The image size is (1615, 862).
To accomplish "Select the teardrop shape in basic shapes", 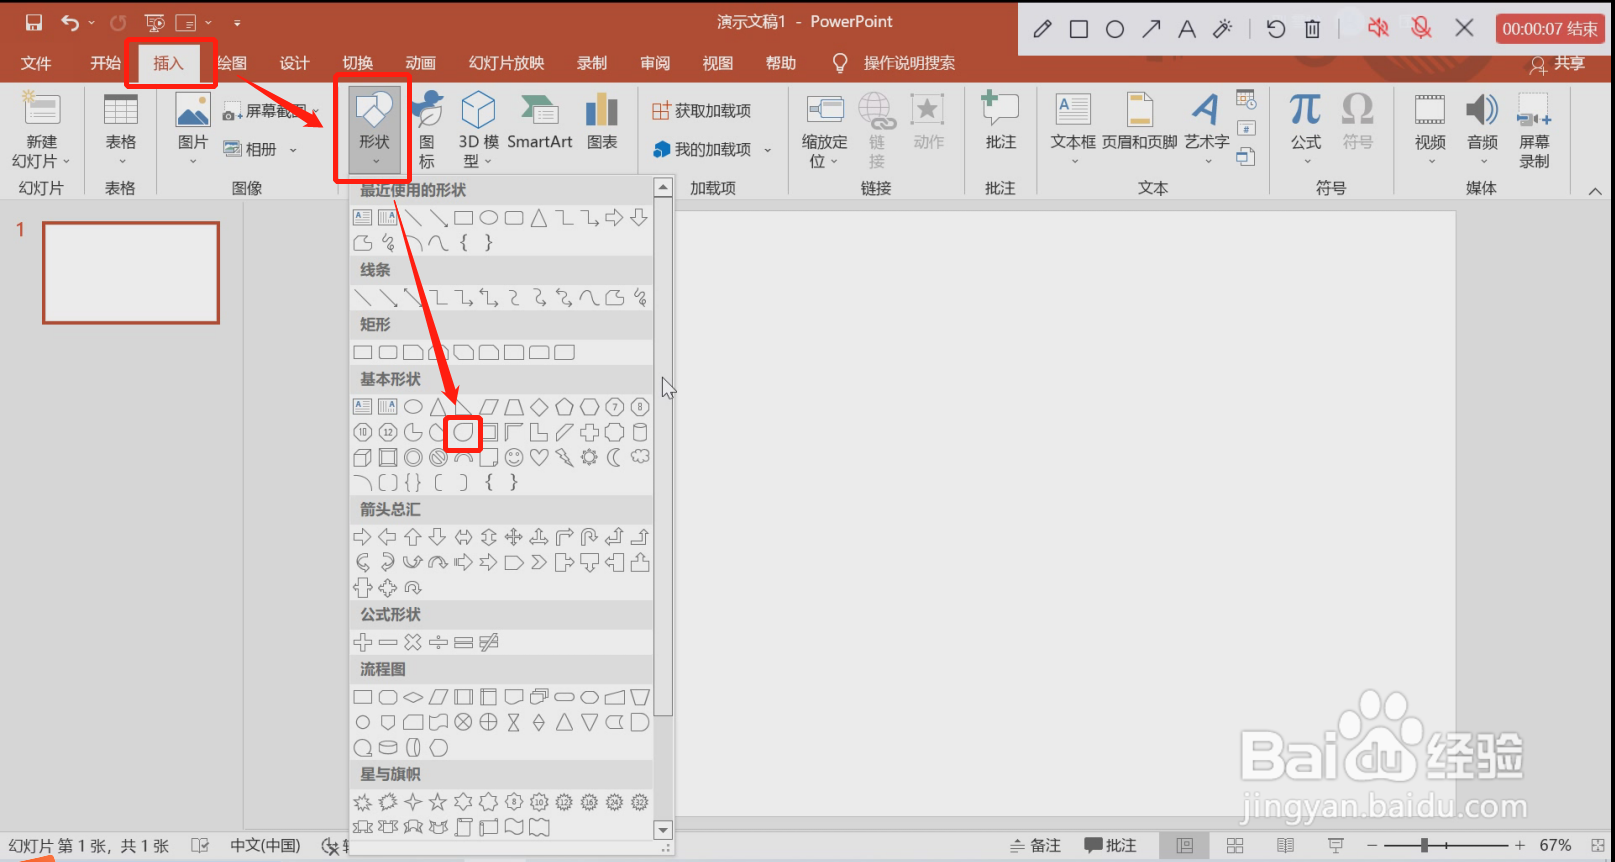I will click(463, 432).
